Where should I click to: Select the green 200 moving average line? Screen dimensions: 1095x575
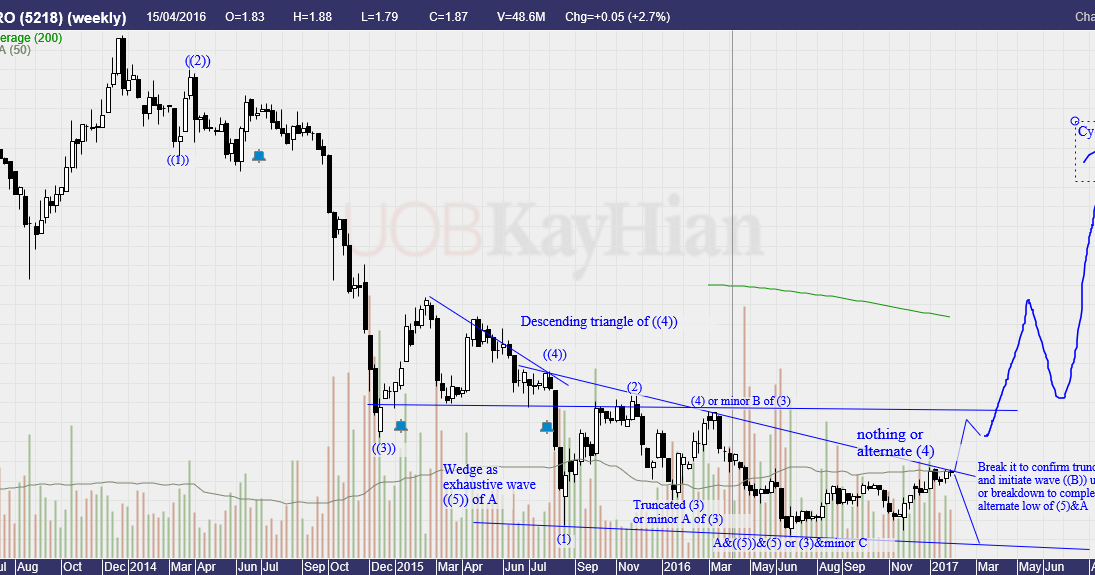[x=829, y=297]
